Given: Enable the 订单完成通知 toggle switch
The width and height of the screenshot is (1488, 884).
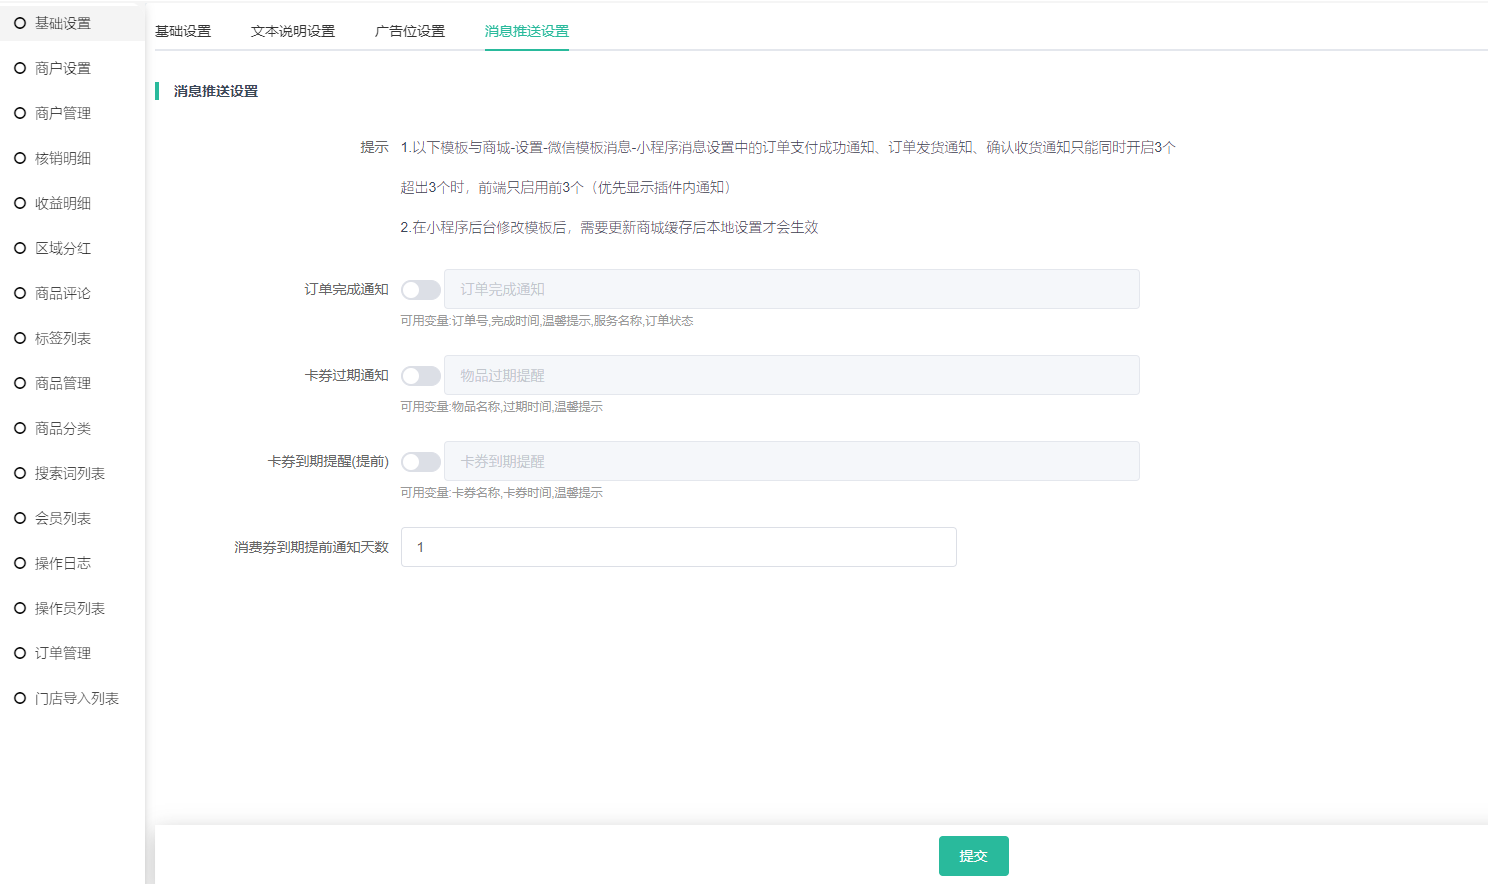Looking at the screenshot, I should tap(420, 290).
